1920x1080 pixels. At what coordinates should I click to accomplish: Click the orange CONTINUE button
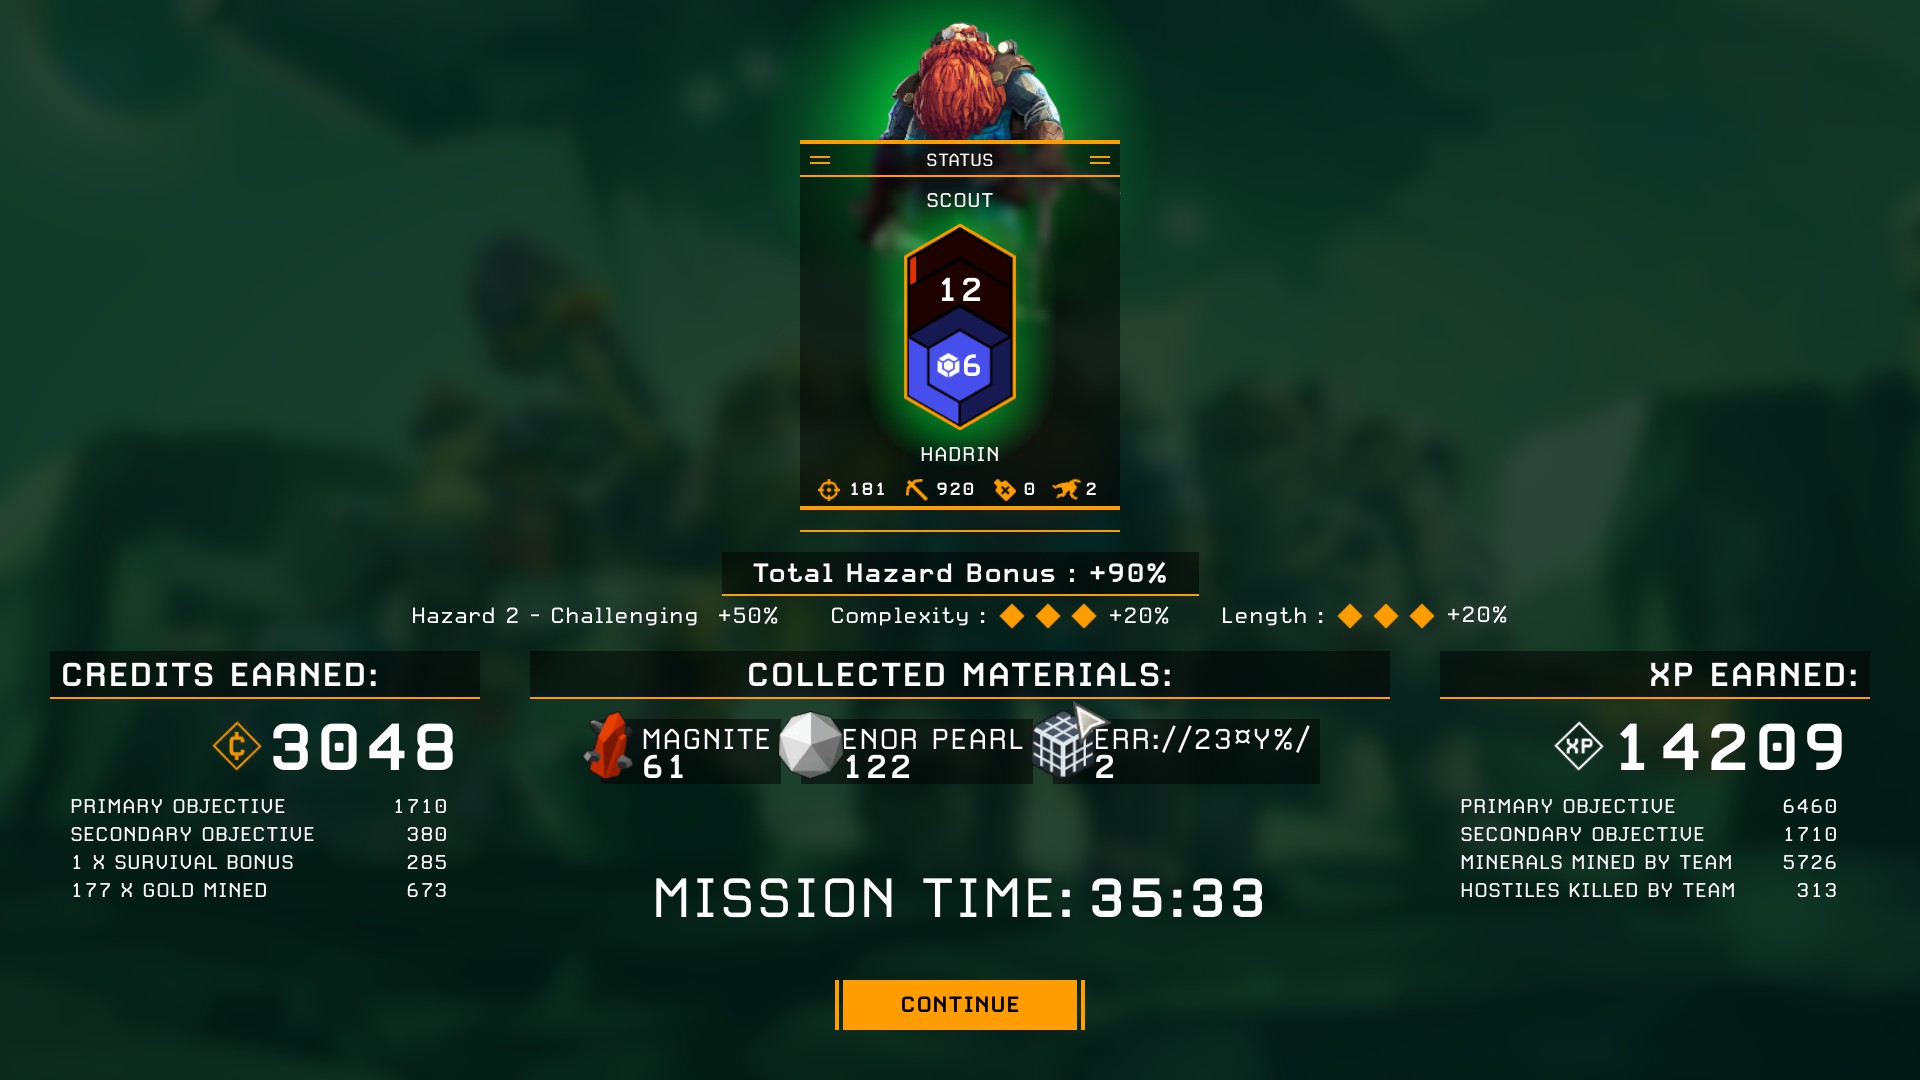pyautogui.click(x=960, y=1004)
